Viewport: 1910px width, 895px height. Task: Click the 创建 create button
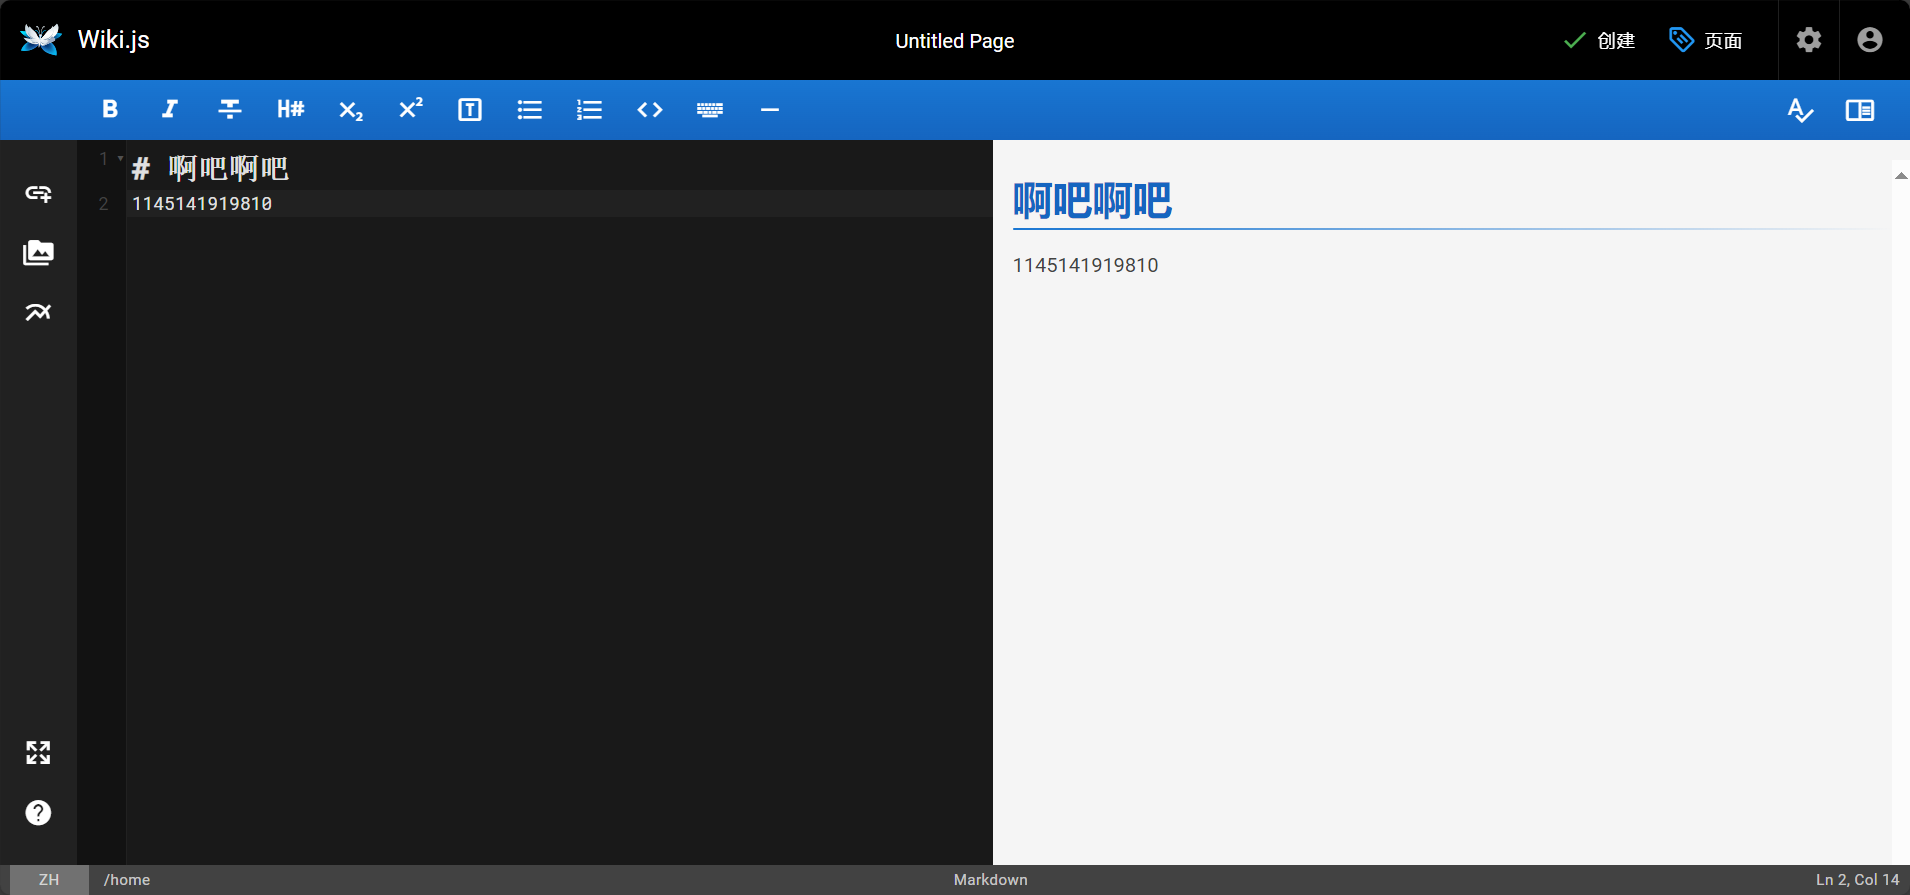click(1599, 41)
